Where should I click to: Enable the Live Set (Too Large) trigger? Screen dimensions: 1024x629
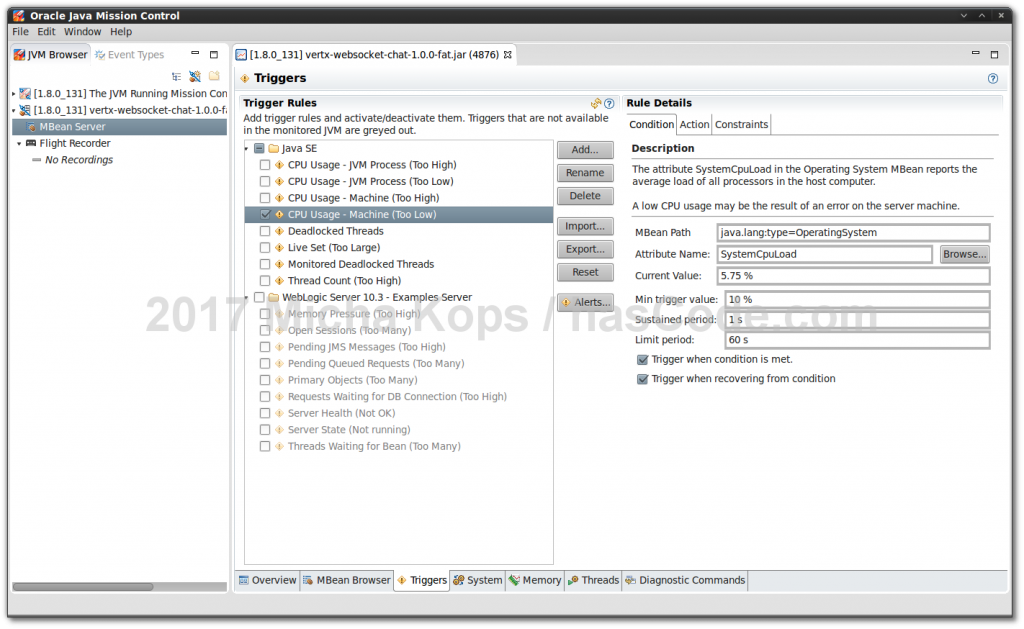coord(264,247)
